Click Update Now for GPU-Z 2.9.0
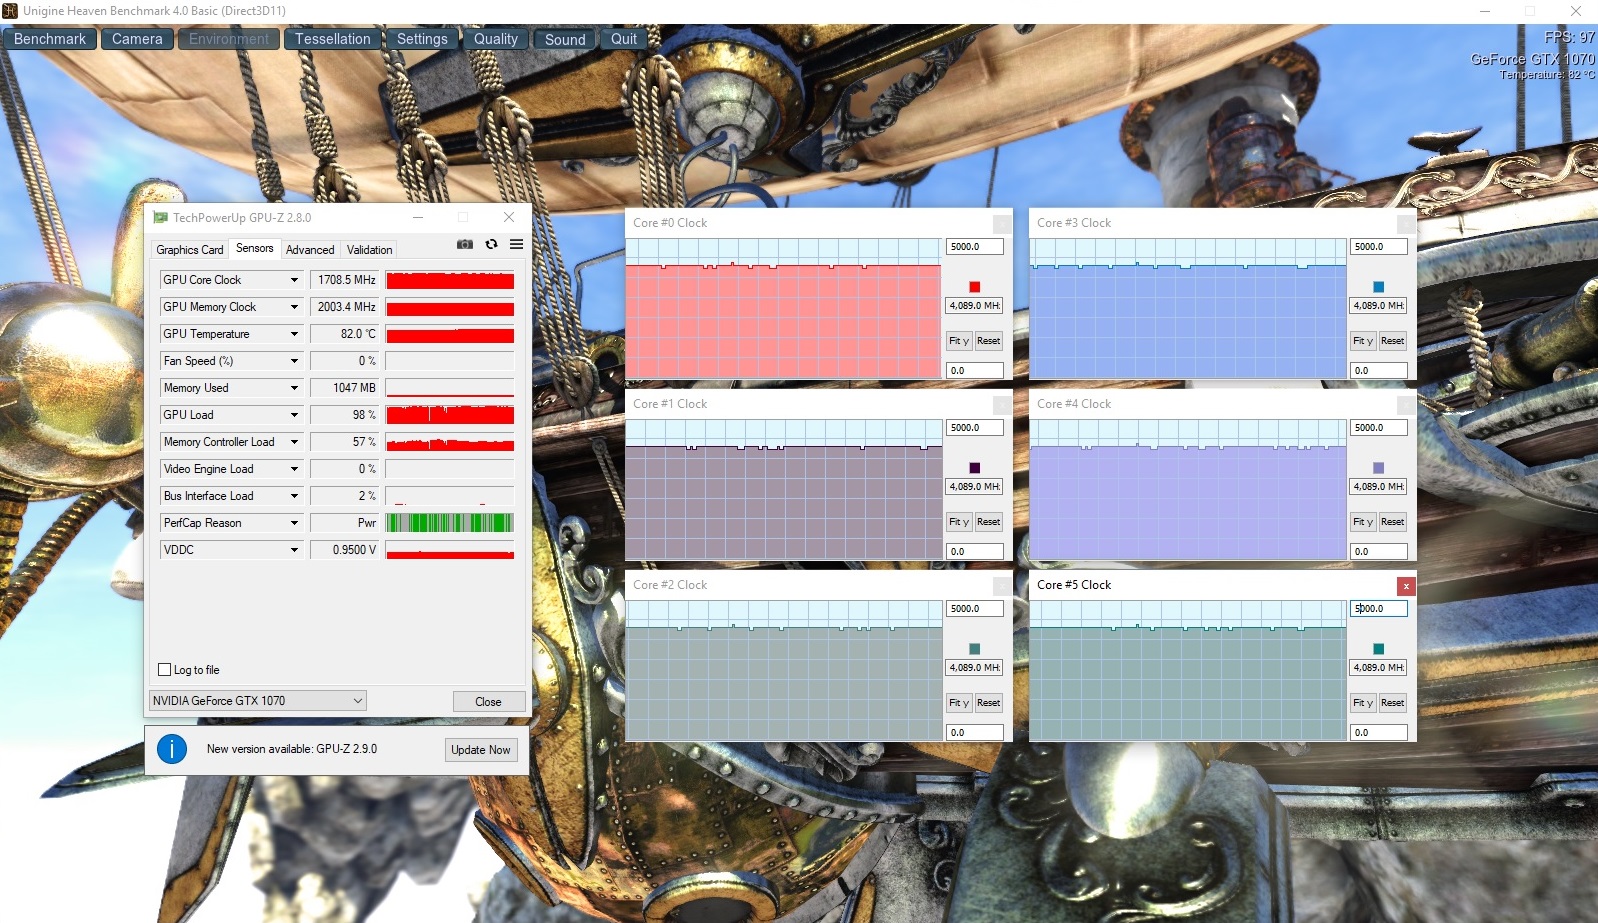Screen dimensions: 1598x923 point(481,750)
